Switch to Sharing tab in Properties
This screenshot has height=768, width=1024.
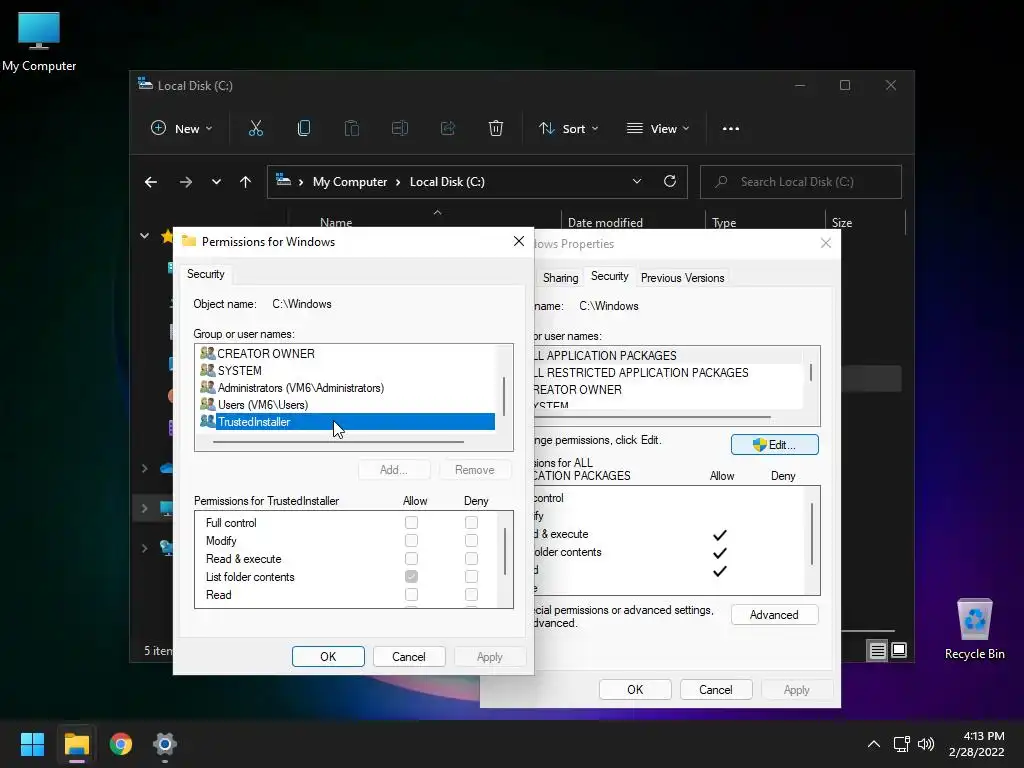click(x=560, y=278)
